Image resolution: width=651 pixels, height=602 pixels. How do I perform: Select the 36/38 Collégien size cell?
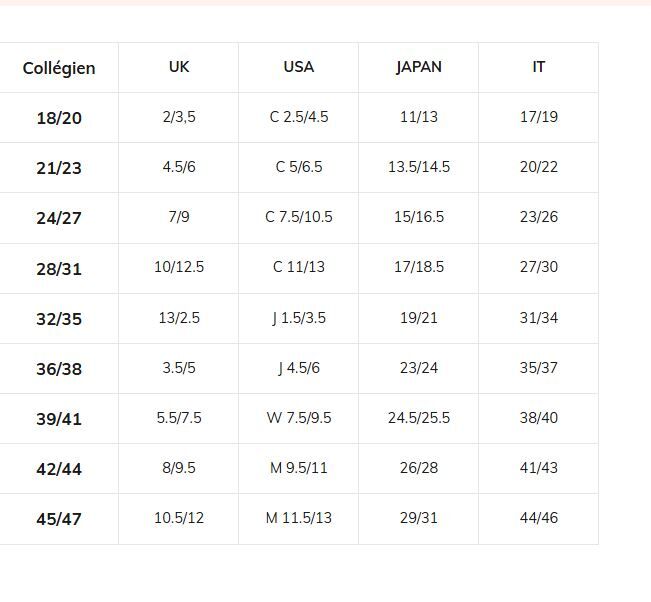59,369
